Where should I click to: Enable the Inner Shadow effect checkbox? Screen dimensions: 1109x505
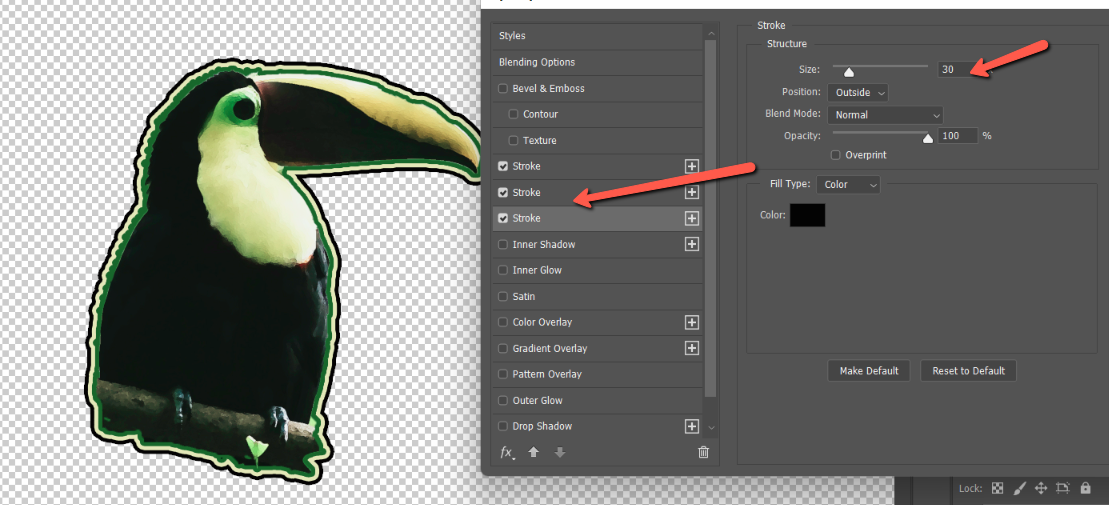point(503,245)
